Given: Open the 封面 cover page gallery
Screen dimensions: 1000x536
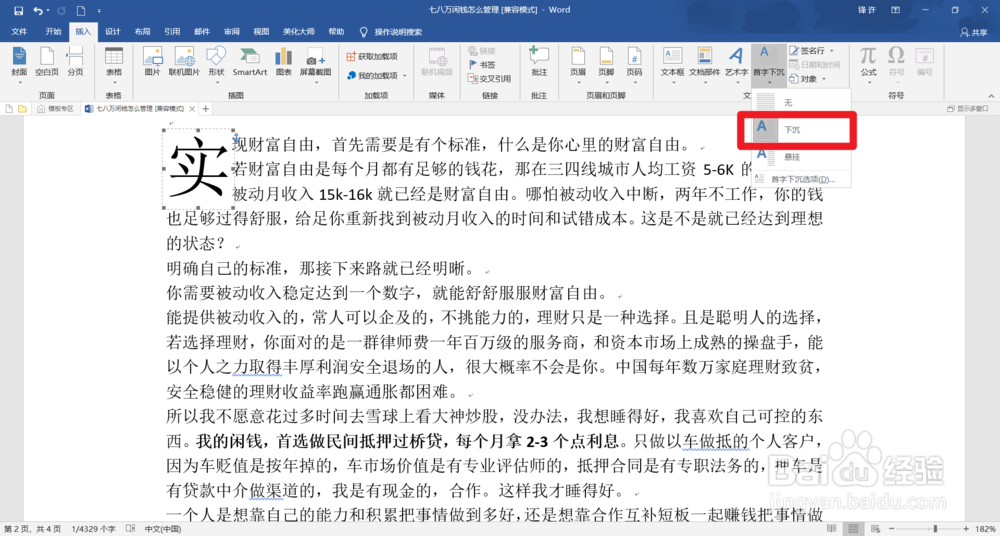Looking at the screenshot, I should pos(19,65).
